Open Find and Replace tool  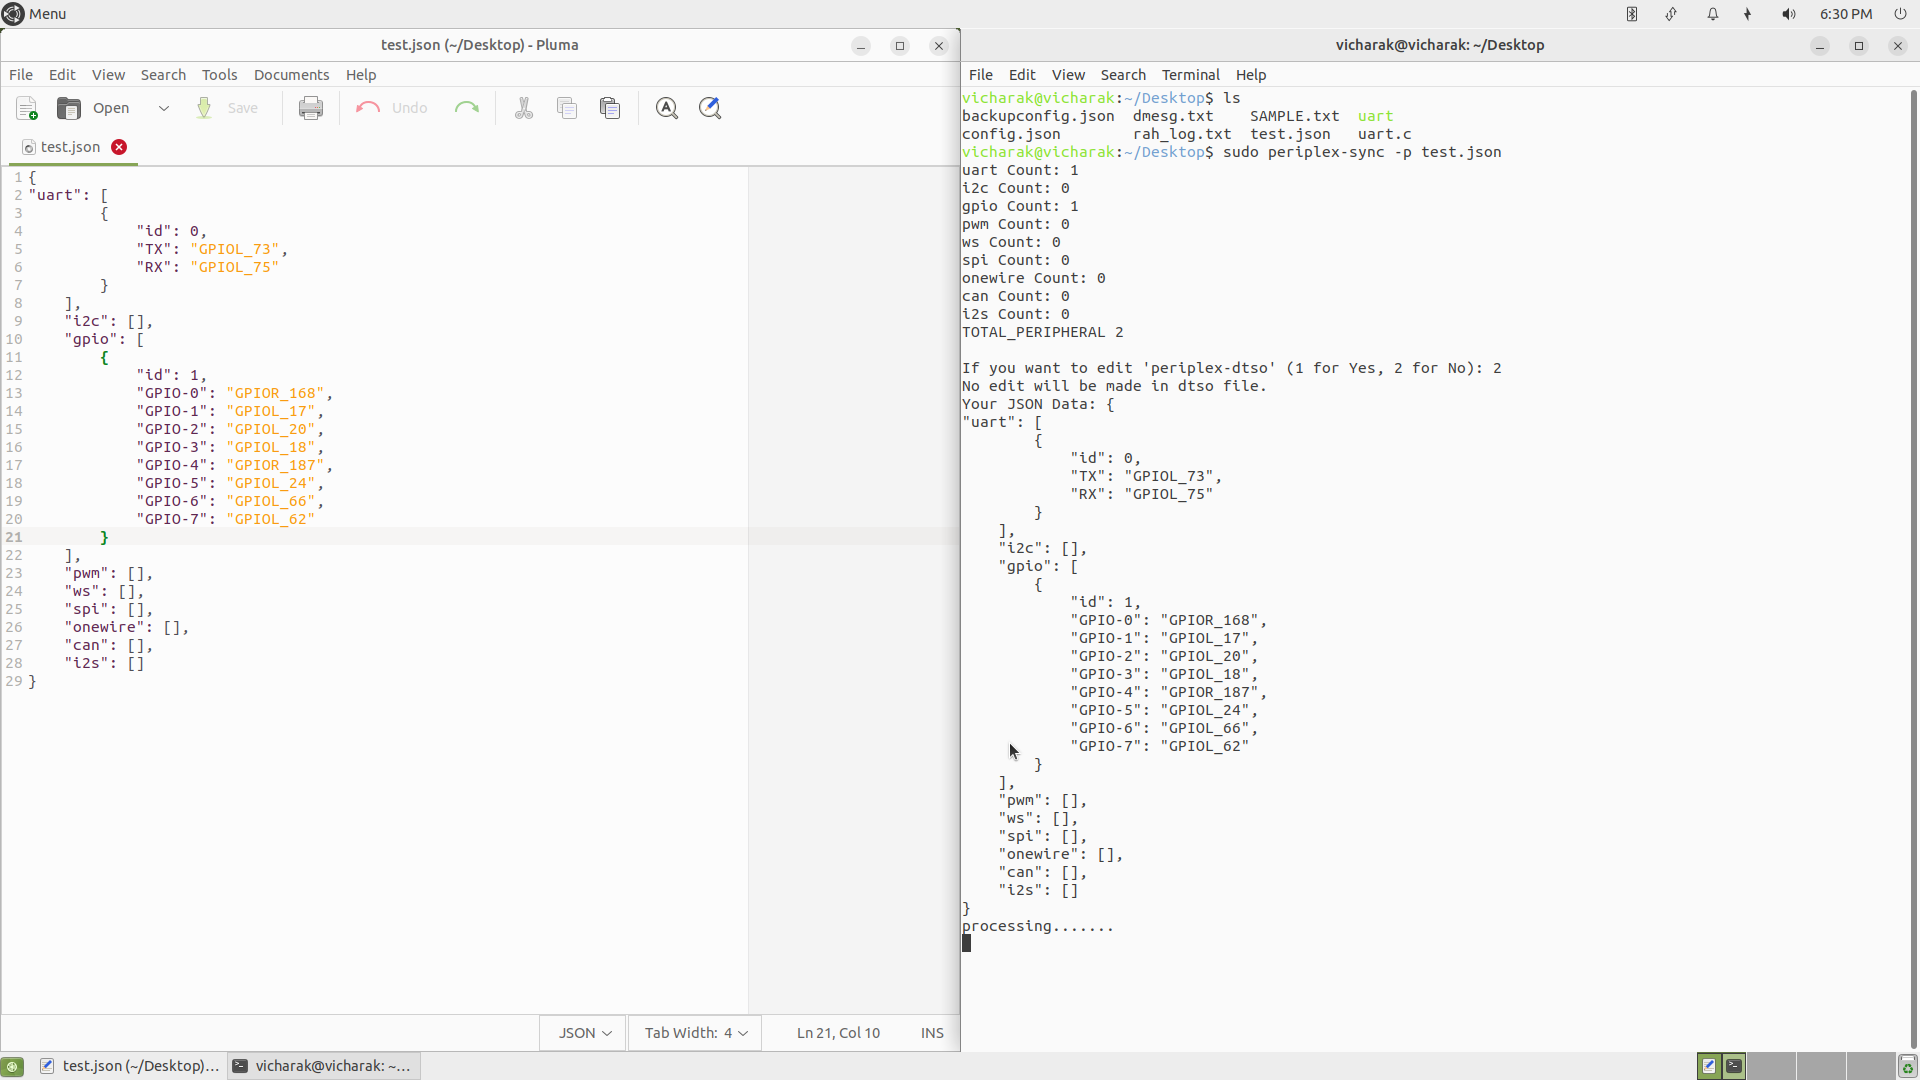point(710,108)
